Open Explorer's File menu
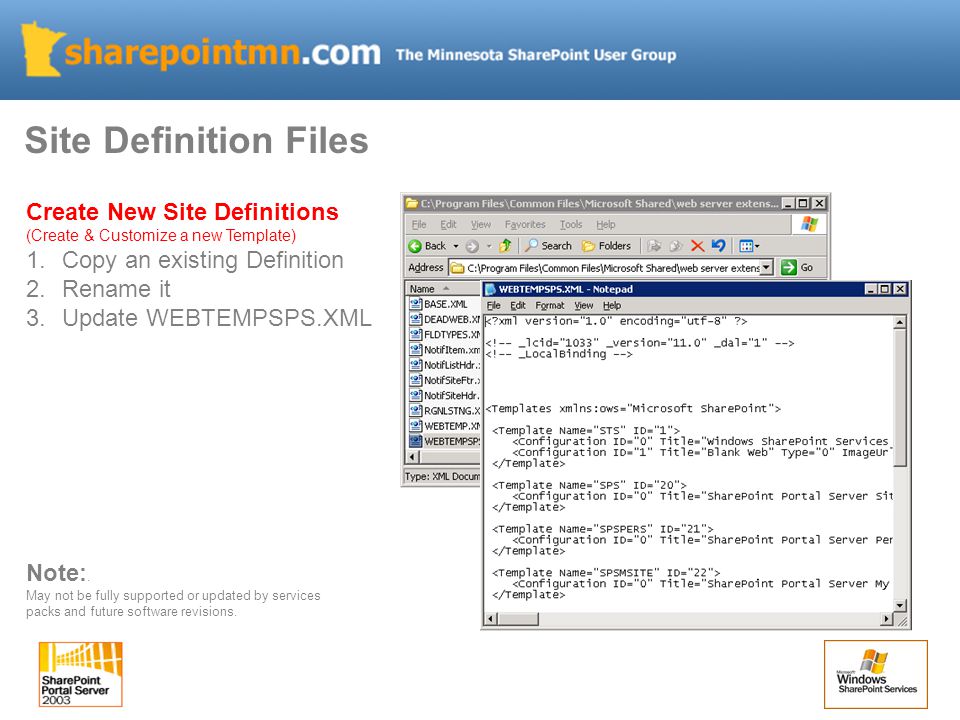The height and width of the screenshot is (720, 960). click(x=419, y=225)
